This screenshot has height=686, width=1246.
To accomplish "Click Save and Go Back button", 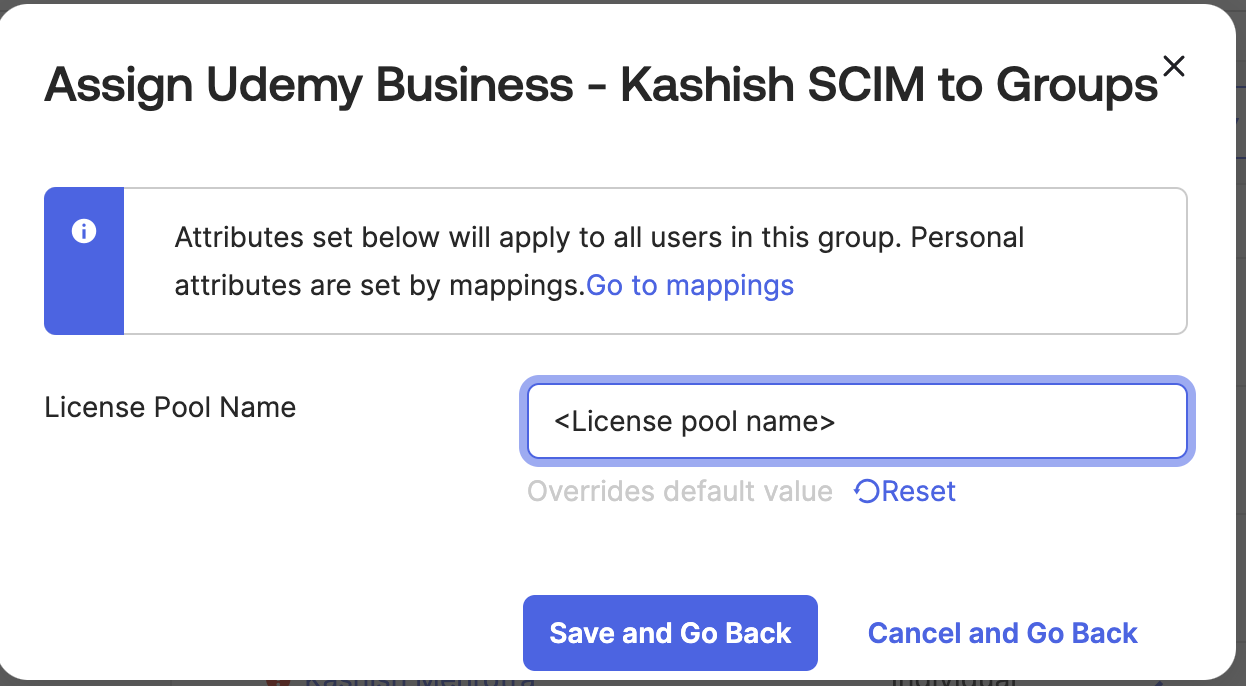I will (x=670, y=633).
